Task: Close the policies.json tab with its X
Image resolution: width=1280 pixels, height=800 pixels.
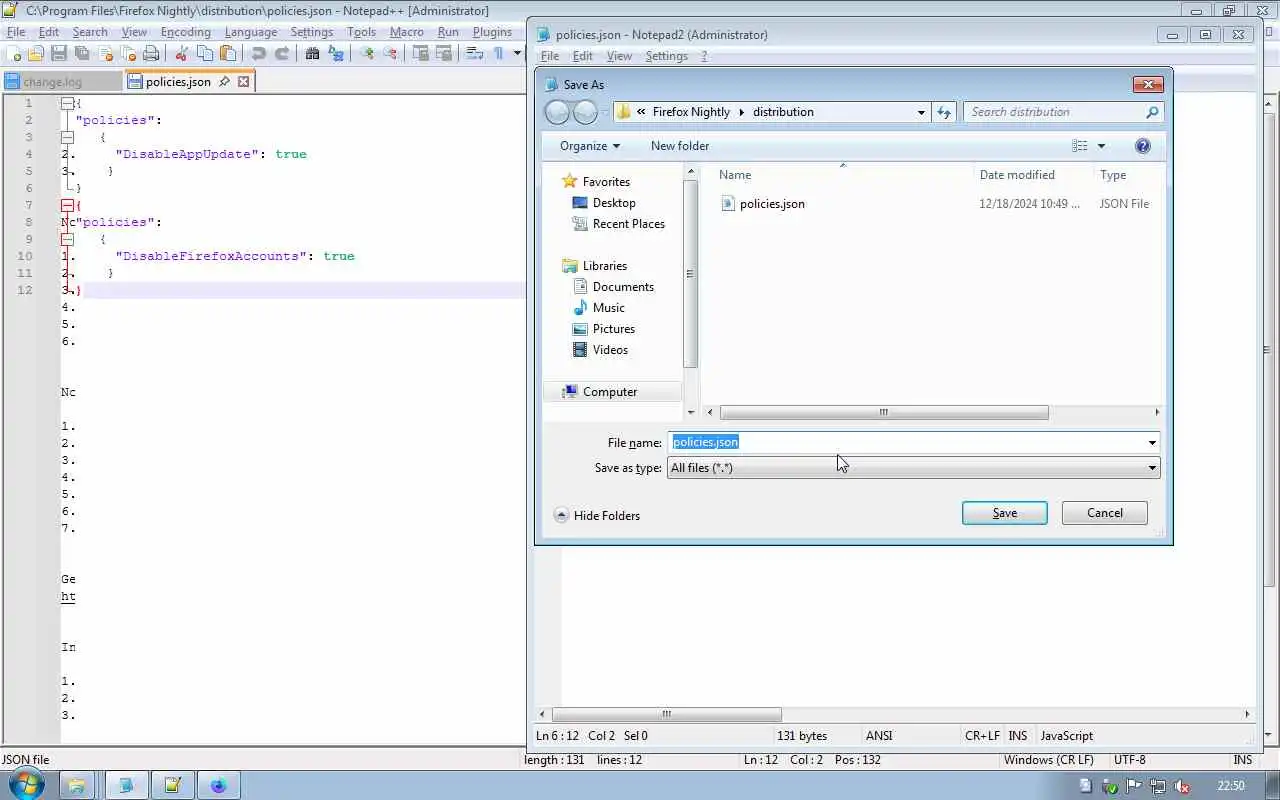Action: pyautogui.click(x=243, y=82)
